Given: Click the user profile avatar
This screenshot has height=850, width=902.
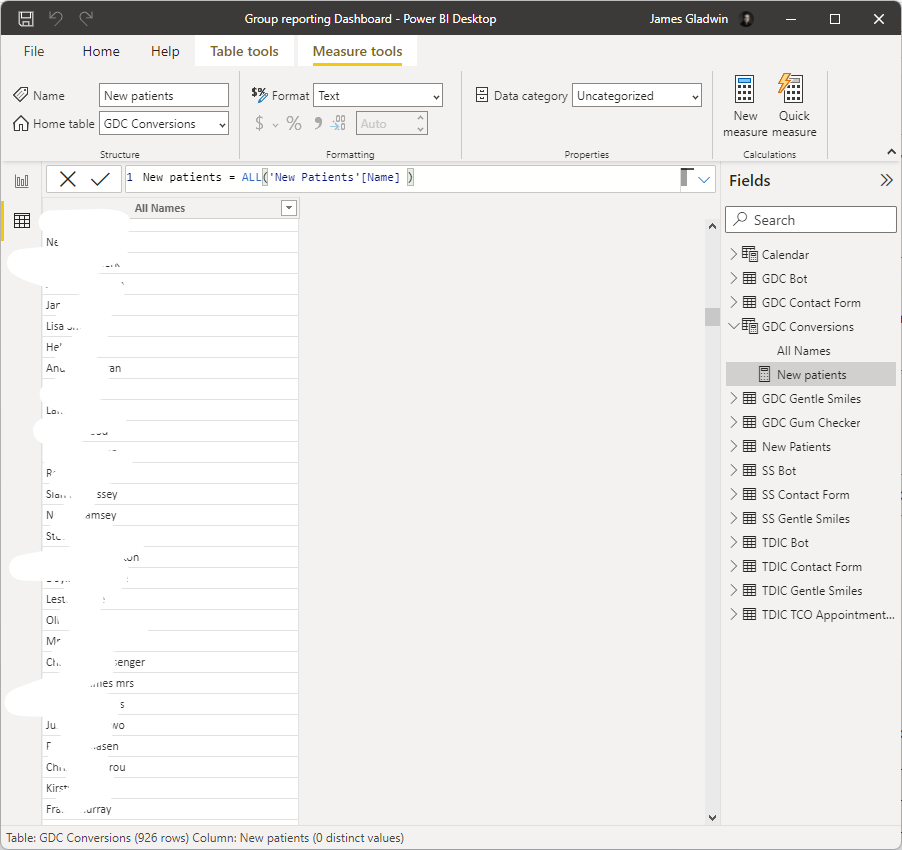Looking at the screenshot, I should (746, 19).
